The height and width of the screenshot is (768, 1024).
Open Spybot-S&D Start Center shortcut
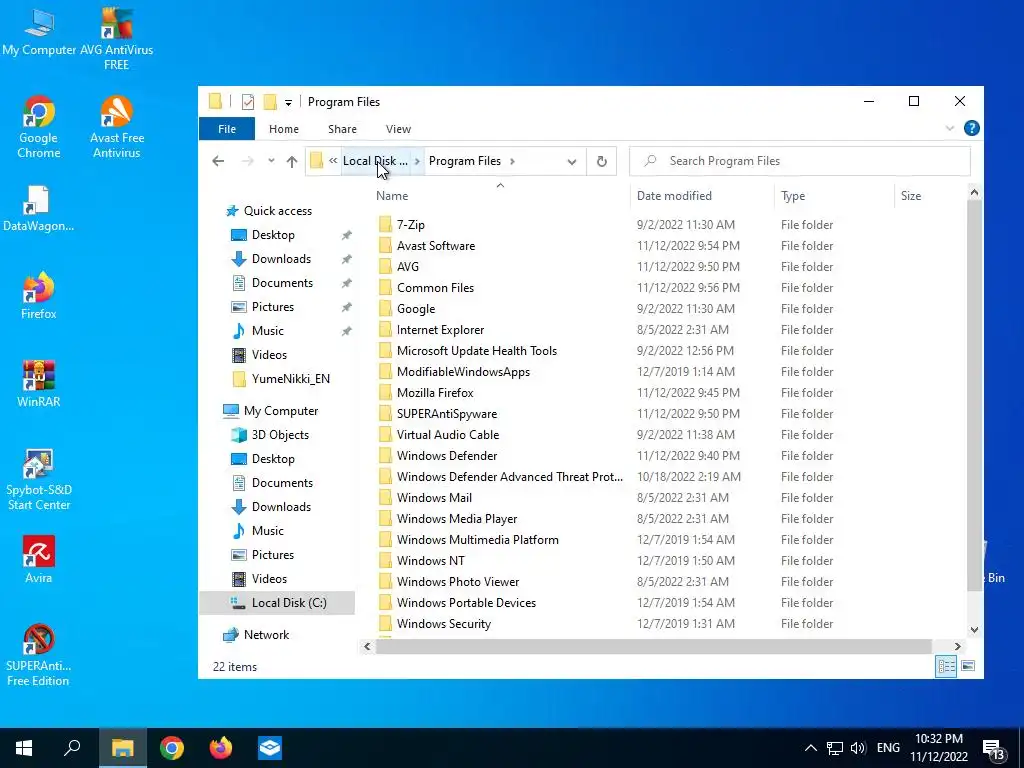coord(39,479)
